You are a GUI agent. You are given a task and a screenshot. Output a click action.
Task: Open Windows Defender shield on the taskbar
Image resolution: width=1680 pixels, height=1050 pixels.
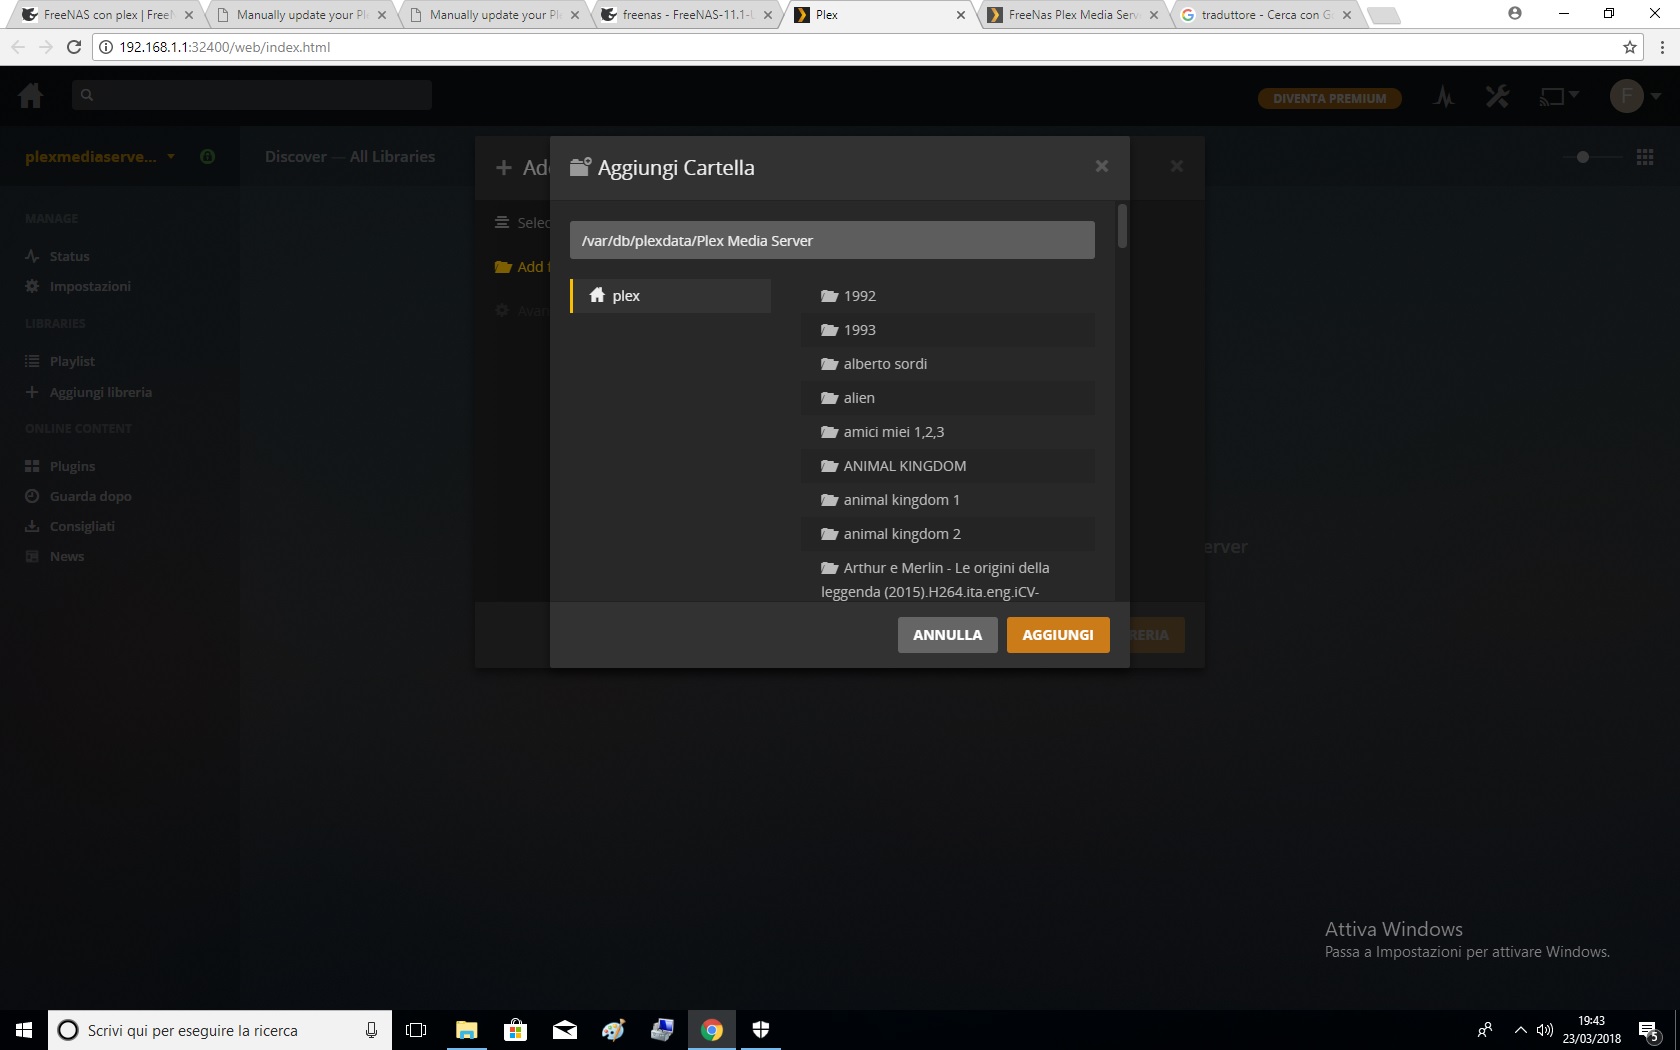(x=761, y=1030)
